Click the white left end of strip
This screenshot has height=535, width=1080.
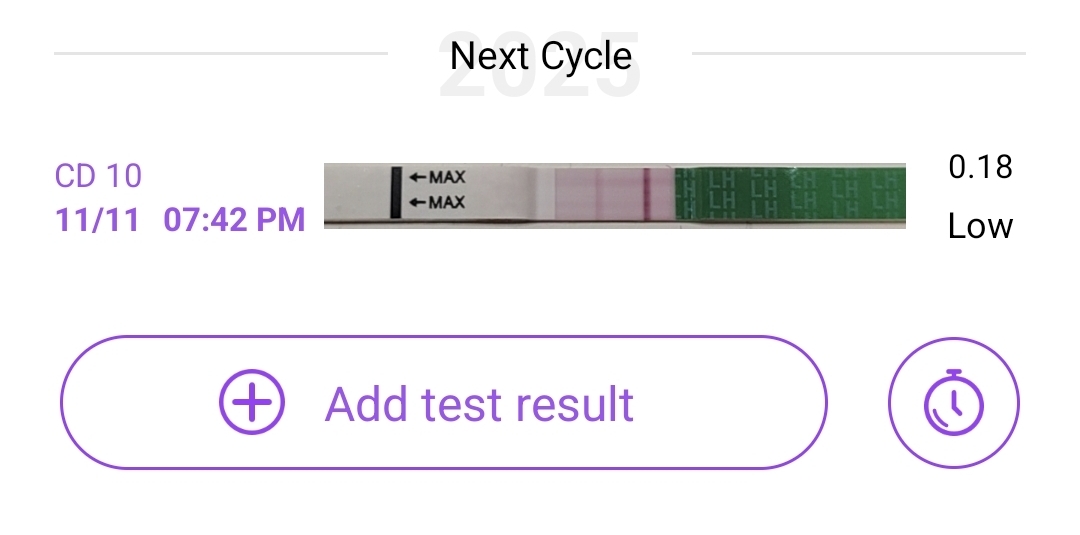tap(357, 195)
